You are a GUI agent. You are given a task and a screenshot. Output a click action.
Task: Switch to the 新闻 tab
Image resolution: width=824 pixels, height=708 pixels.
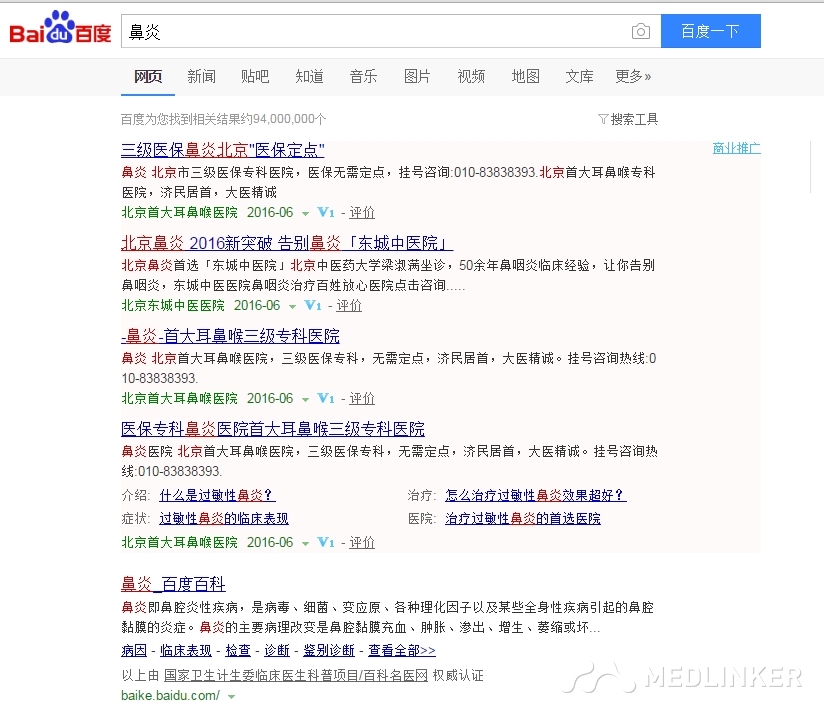click(202, 77)
